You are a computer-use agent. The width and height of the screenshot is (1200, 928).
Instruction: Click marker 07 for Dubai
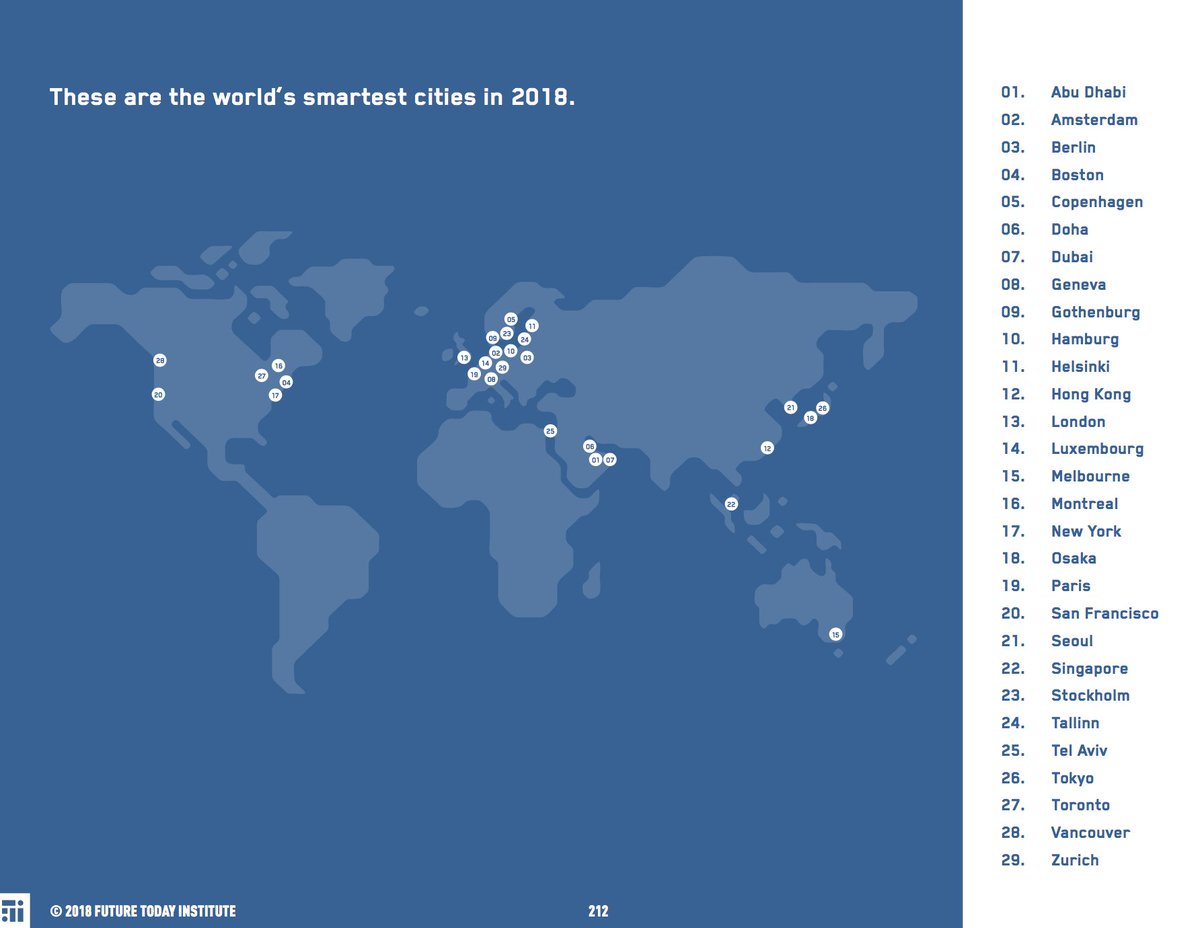[610, 459]
